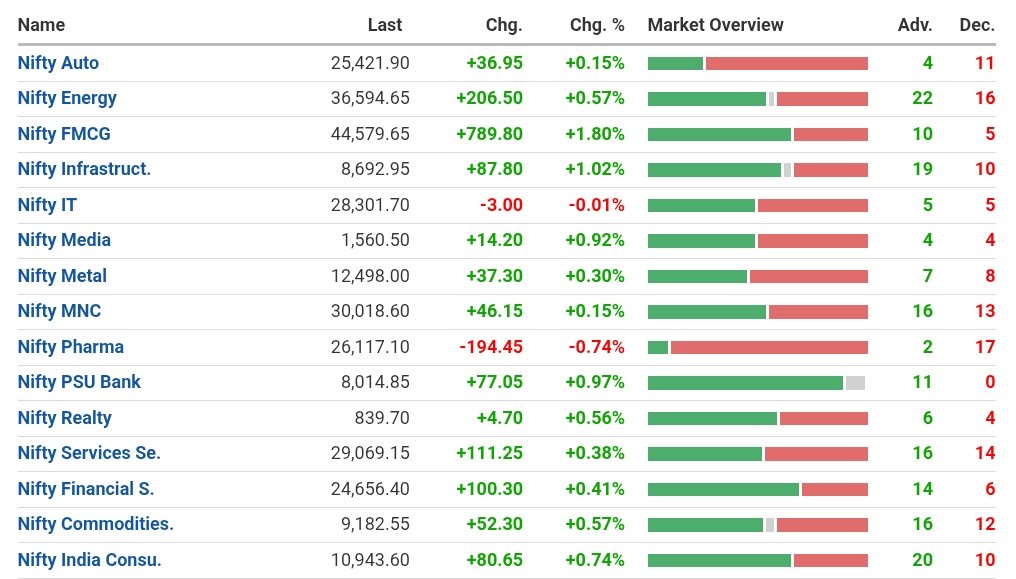The width and height of the screenshot is (1016, 579).
Task: Click the last price 29,069.15
Action: [370, 453]
